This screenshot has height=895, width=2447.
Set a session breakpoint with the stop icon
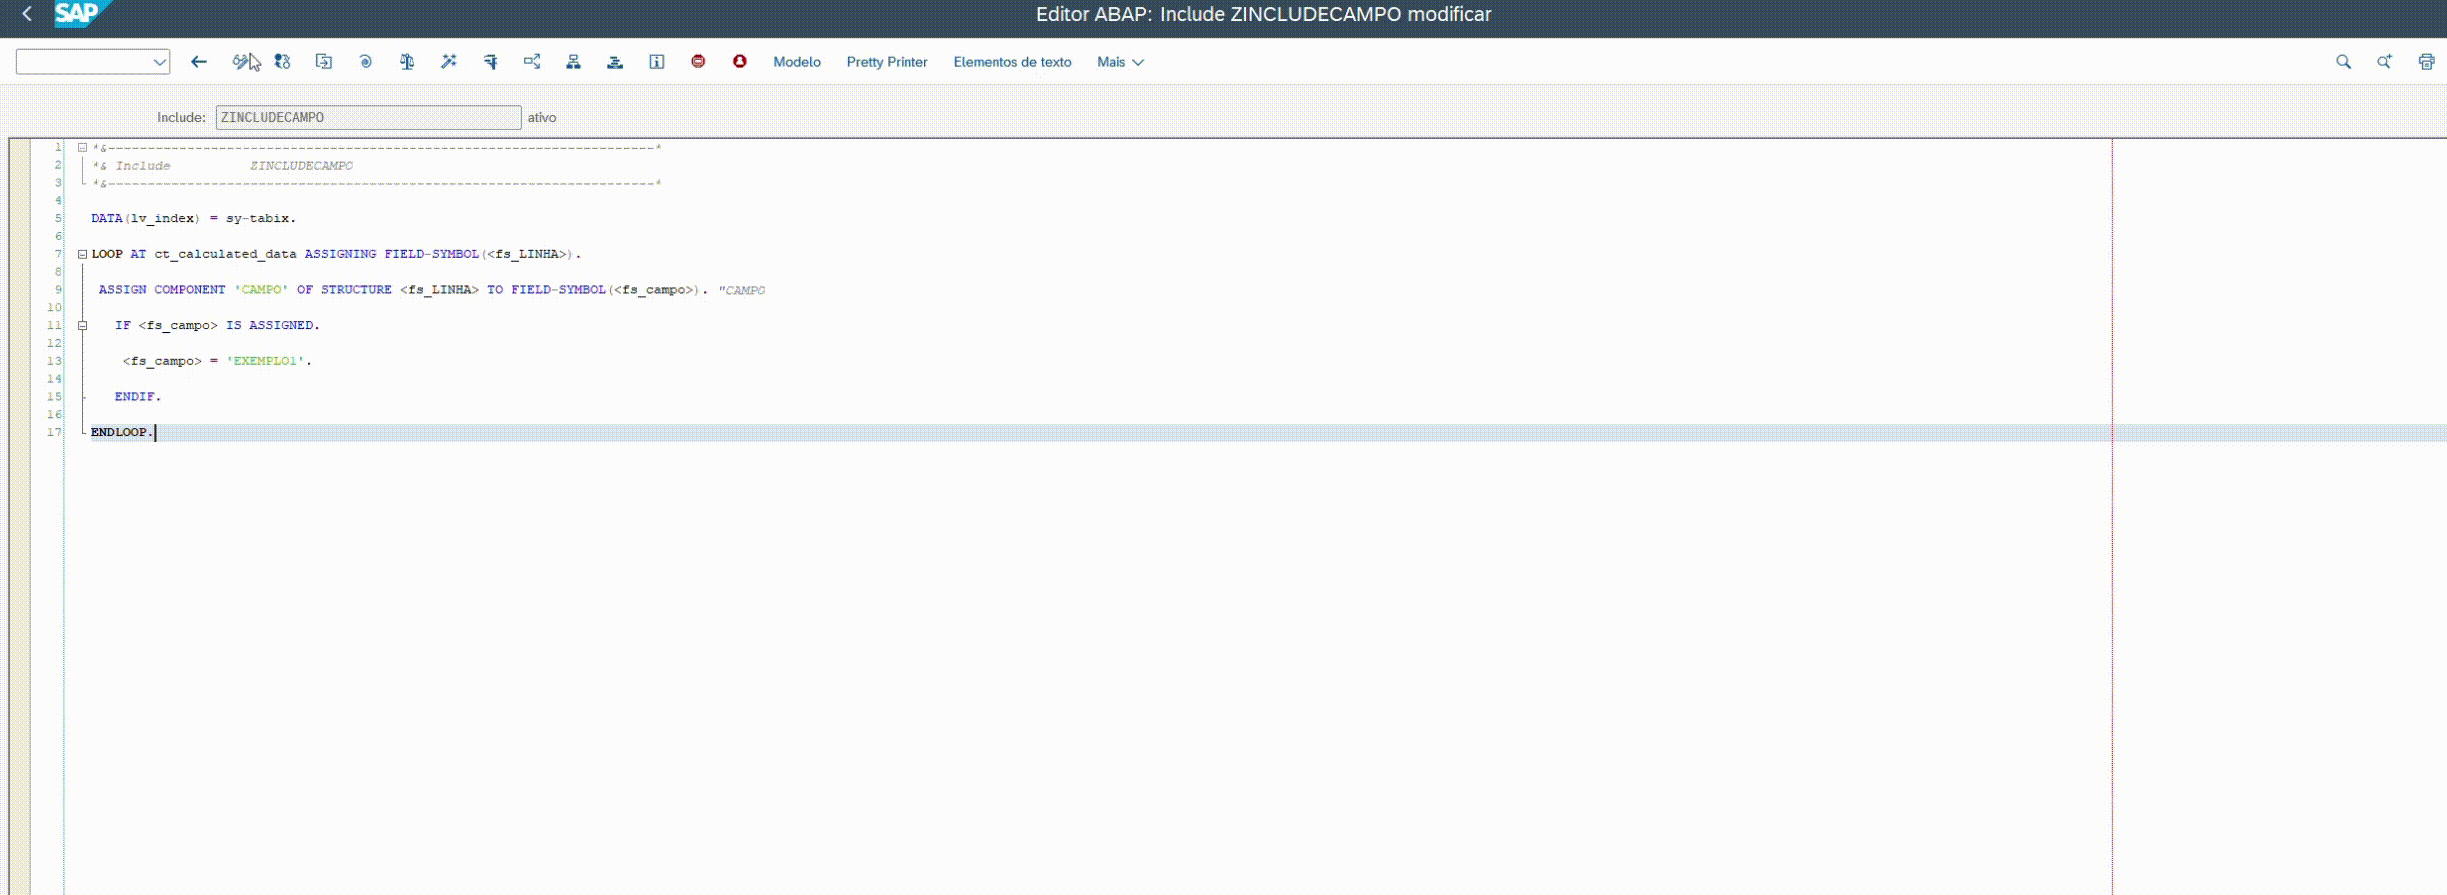698,62
